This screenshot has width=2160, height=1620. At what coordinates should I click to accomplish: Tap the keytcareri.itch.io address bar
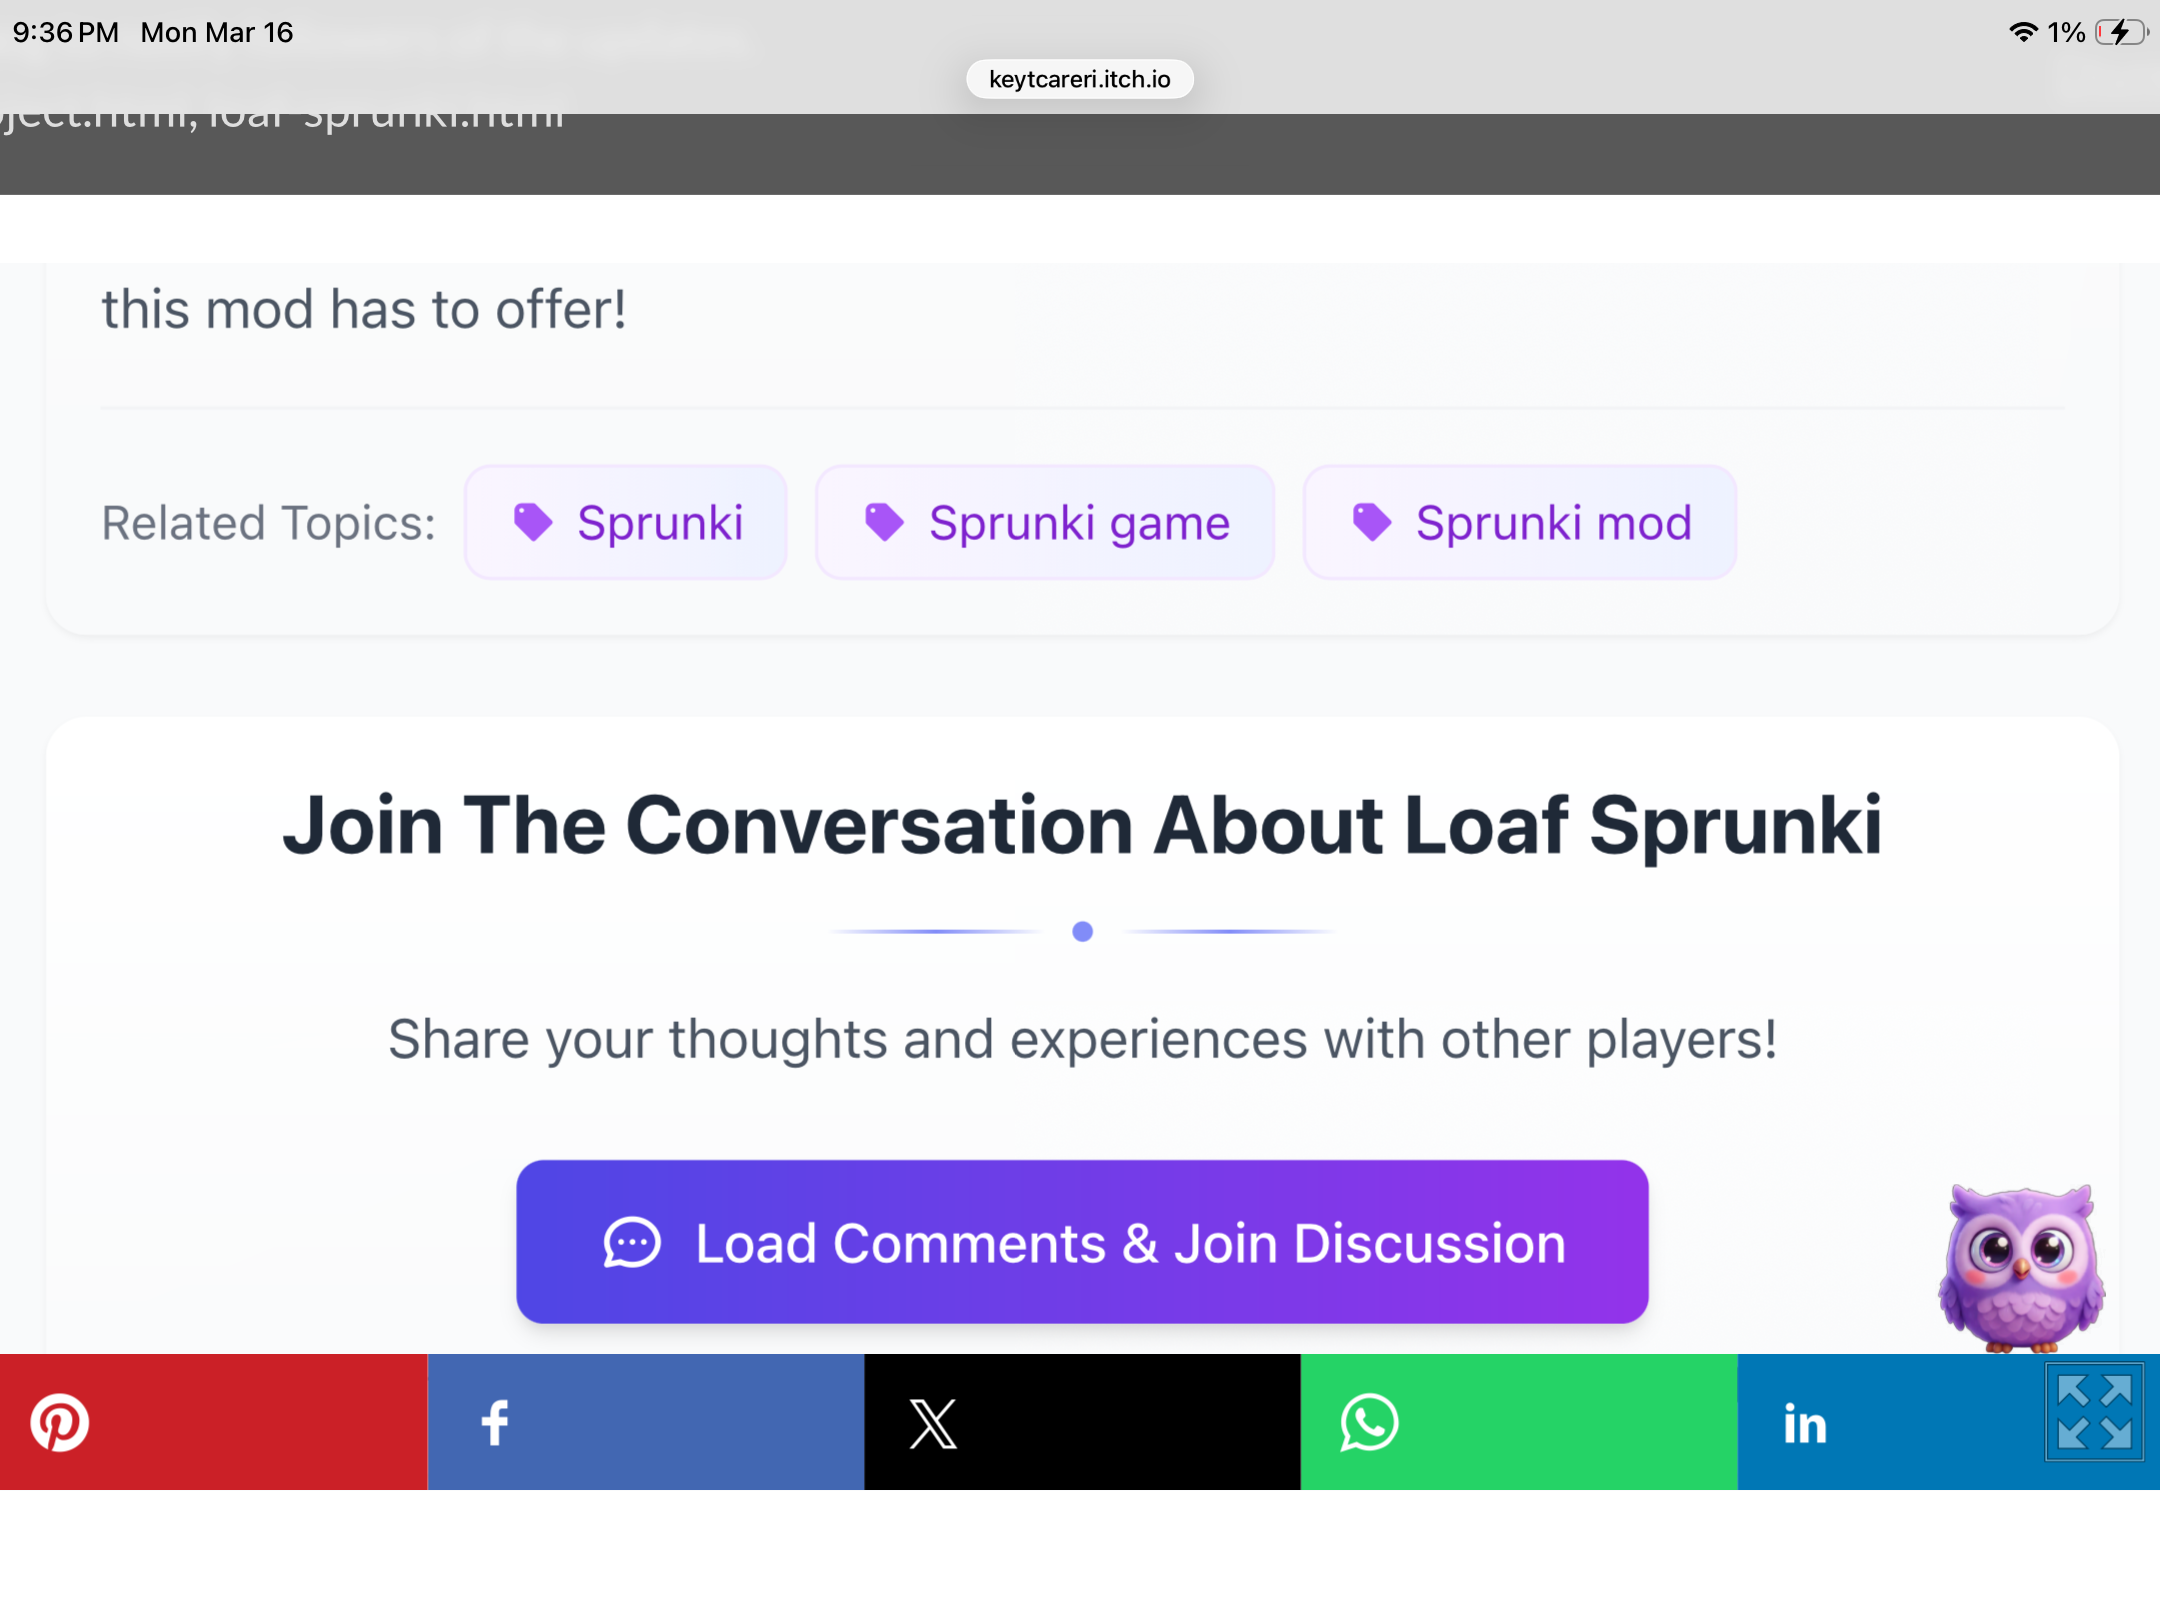coord(1079,79)
